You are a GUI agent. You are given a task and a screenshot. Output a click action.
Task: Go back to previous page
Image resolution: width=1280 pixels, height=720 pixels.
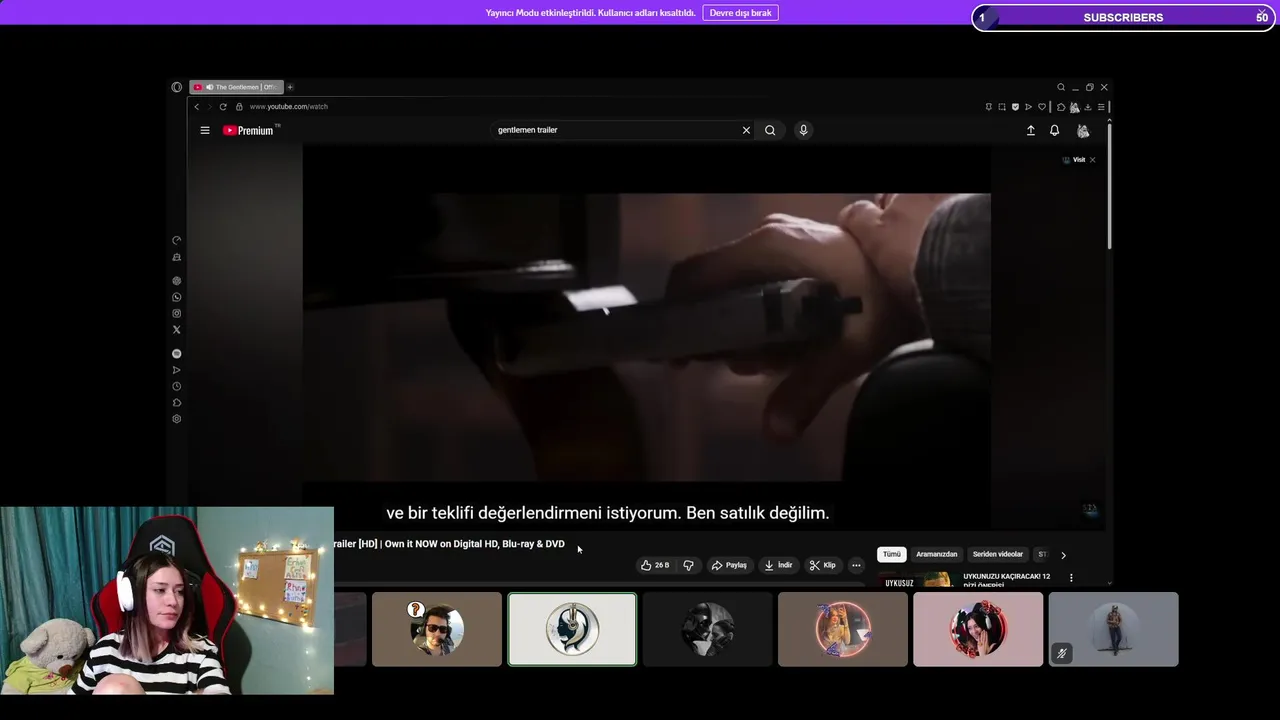pos(197,107)
